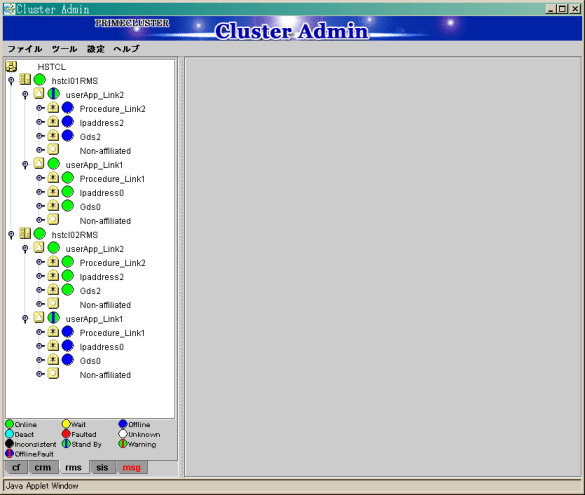Select the HSTCL root label
The height and width of the screenshot is (495, 585).
coord(51,67)
